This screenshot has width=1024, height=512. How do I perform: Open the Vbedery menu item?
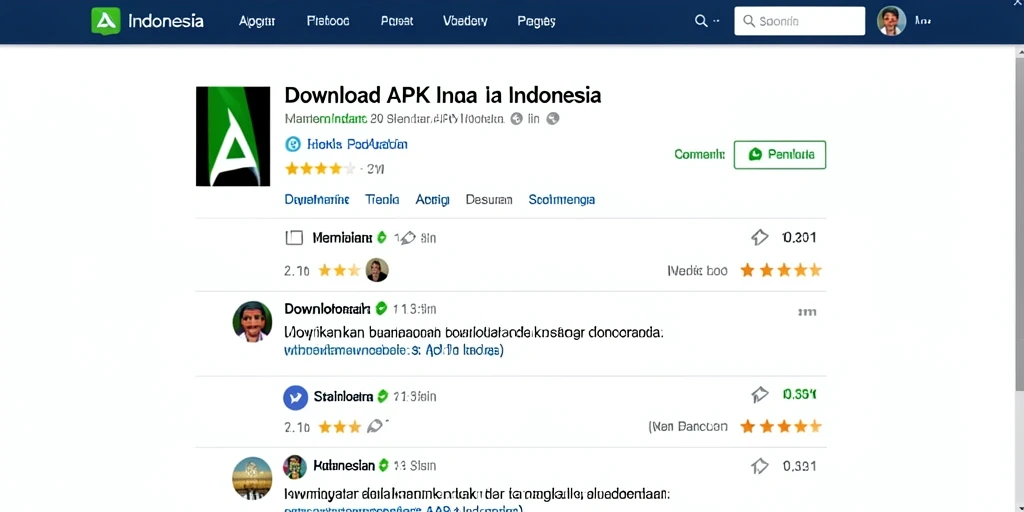(x=465, y=21)
